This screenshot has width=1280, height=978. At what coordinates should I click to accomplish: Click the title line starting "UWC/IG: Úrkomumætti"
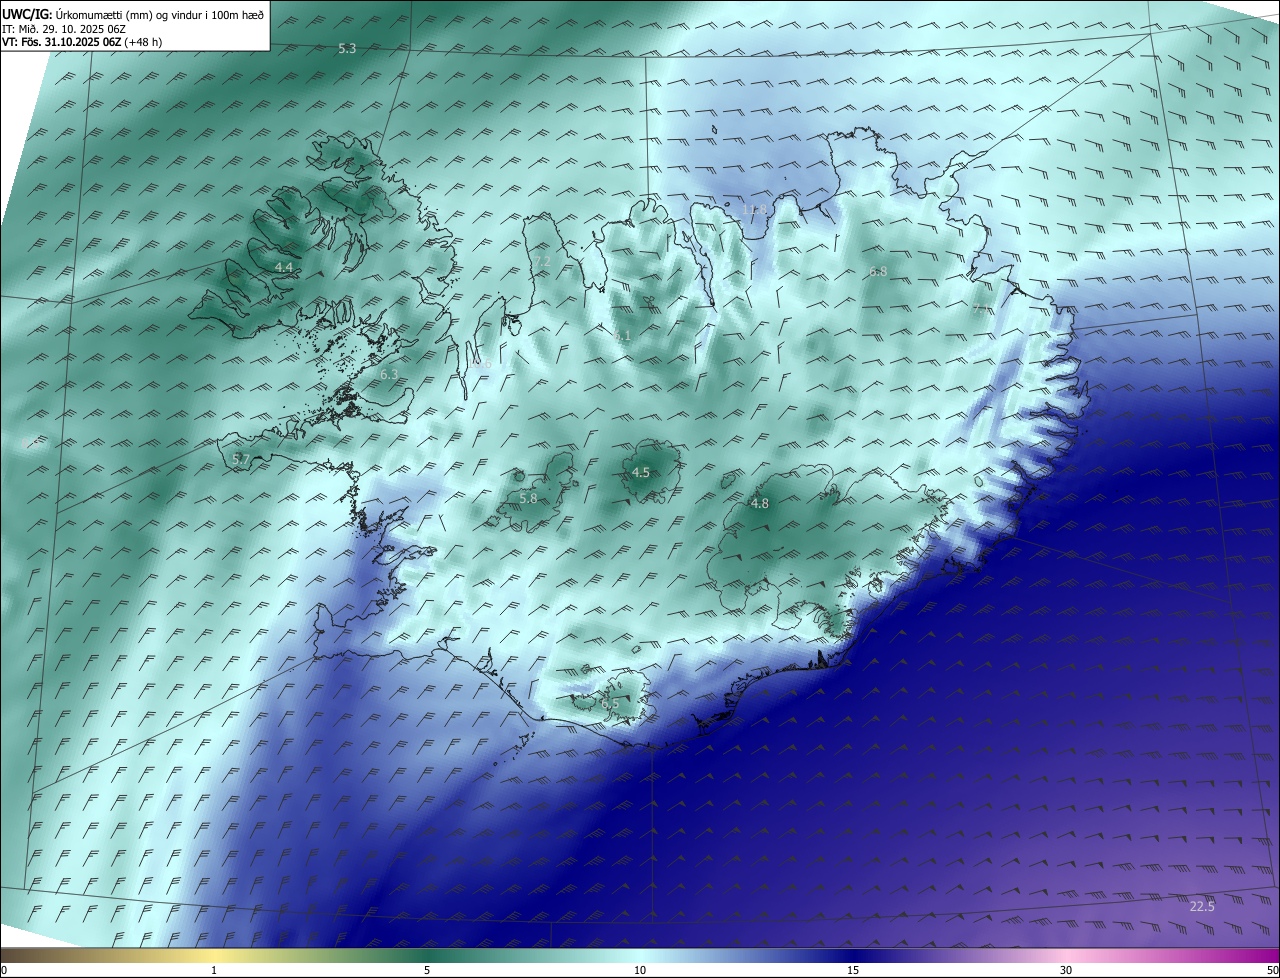[x=133, y=14]
